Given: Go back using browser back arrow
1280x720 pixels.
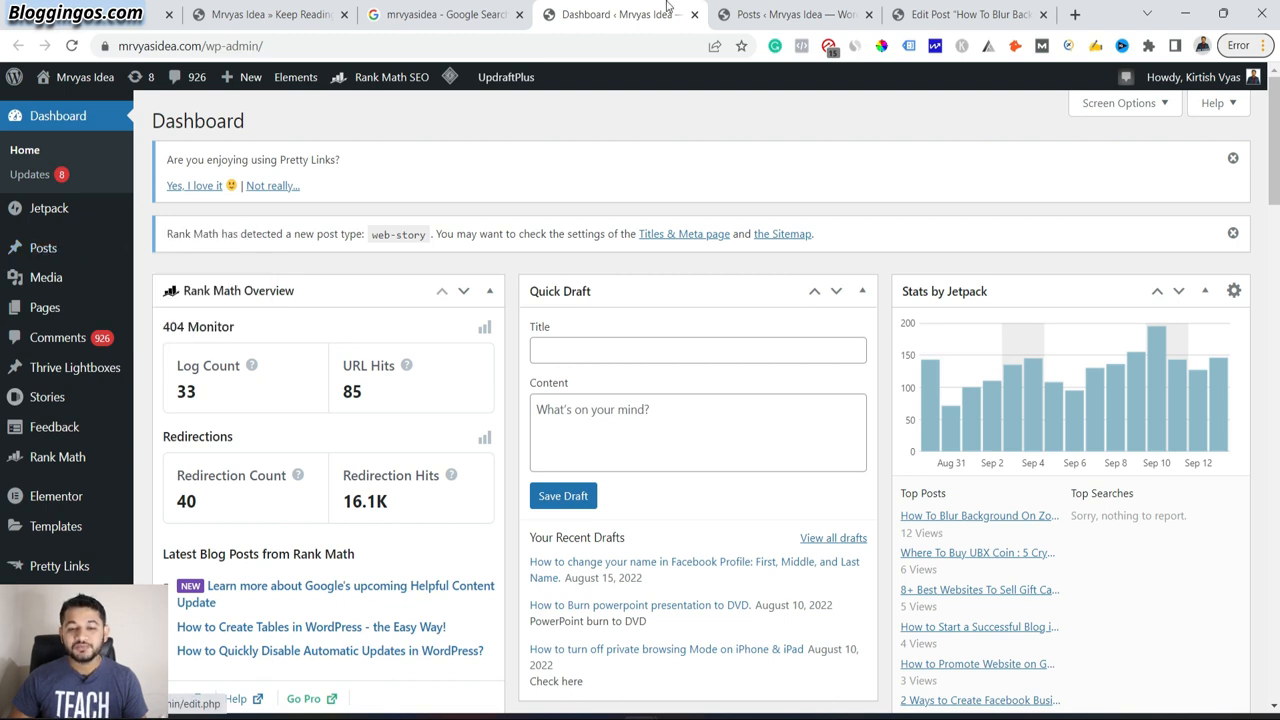Looking at the screenshot, I should [x=18, y=46].
